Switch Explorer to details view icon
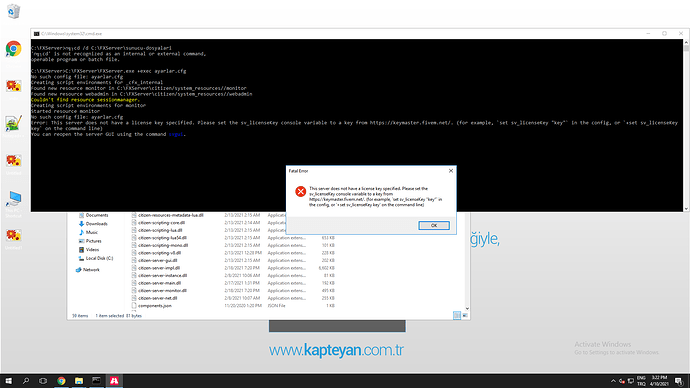 [x=457, y=315]
